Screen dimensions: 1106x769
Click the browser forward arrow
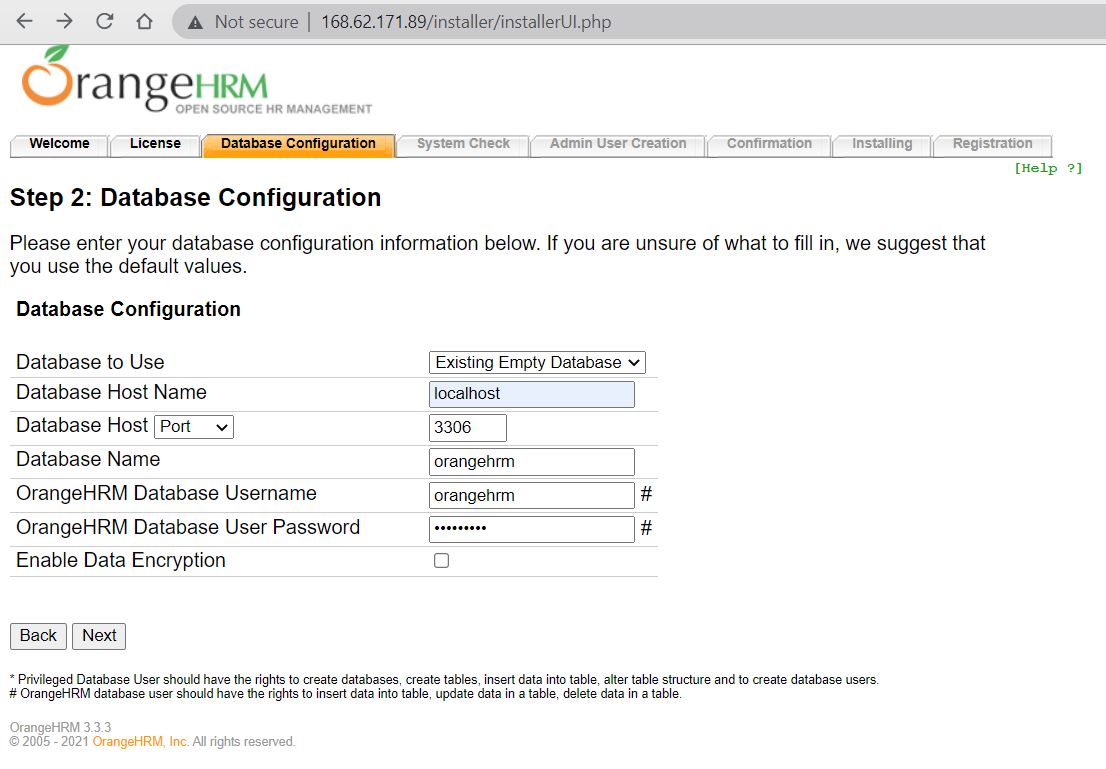64,21
